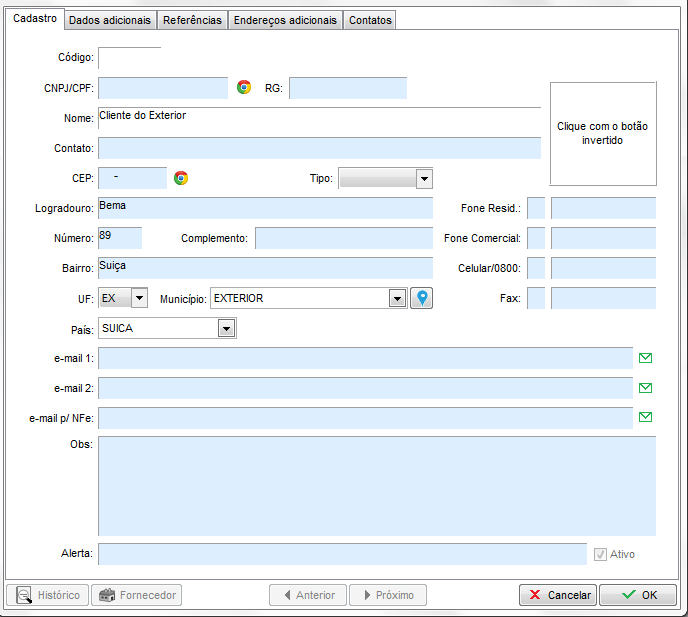The height and width of the screenshot is (617, 688).
Task: Send mail using e-mail 1 envelope icon
Action: tap(645, 358)
